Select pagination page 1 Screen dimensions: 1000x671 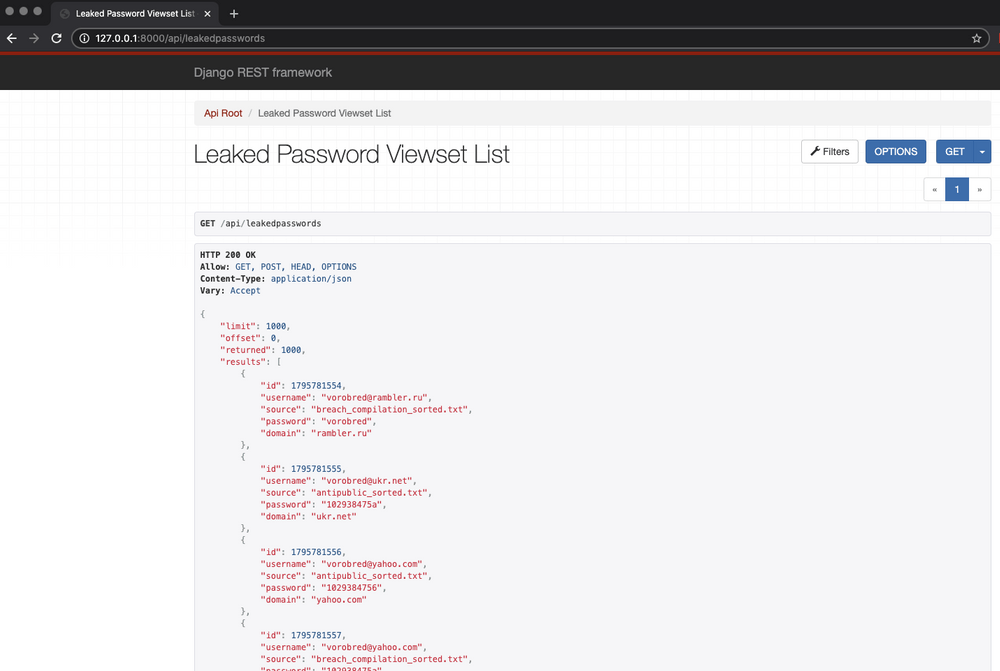coord(956,189)
